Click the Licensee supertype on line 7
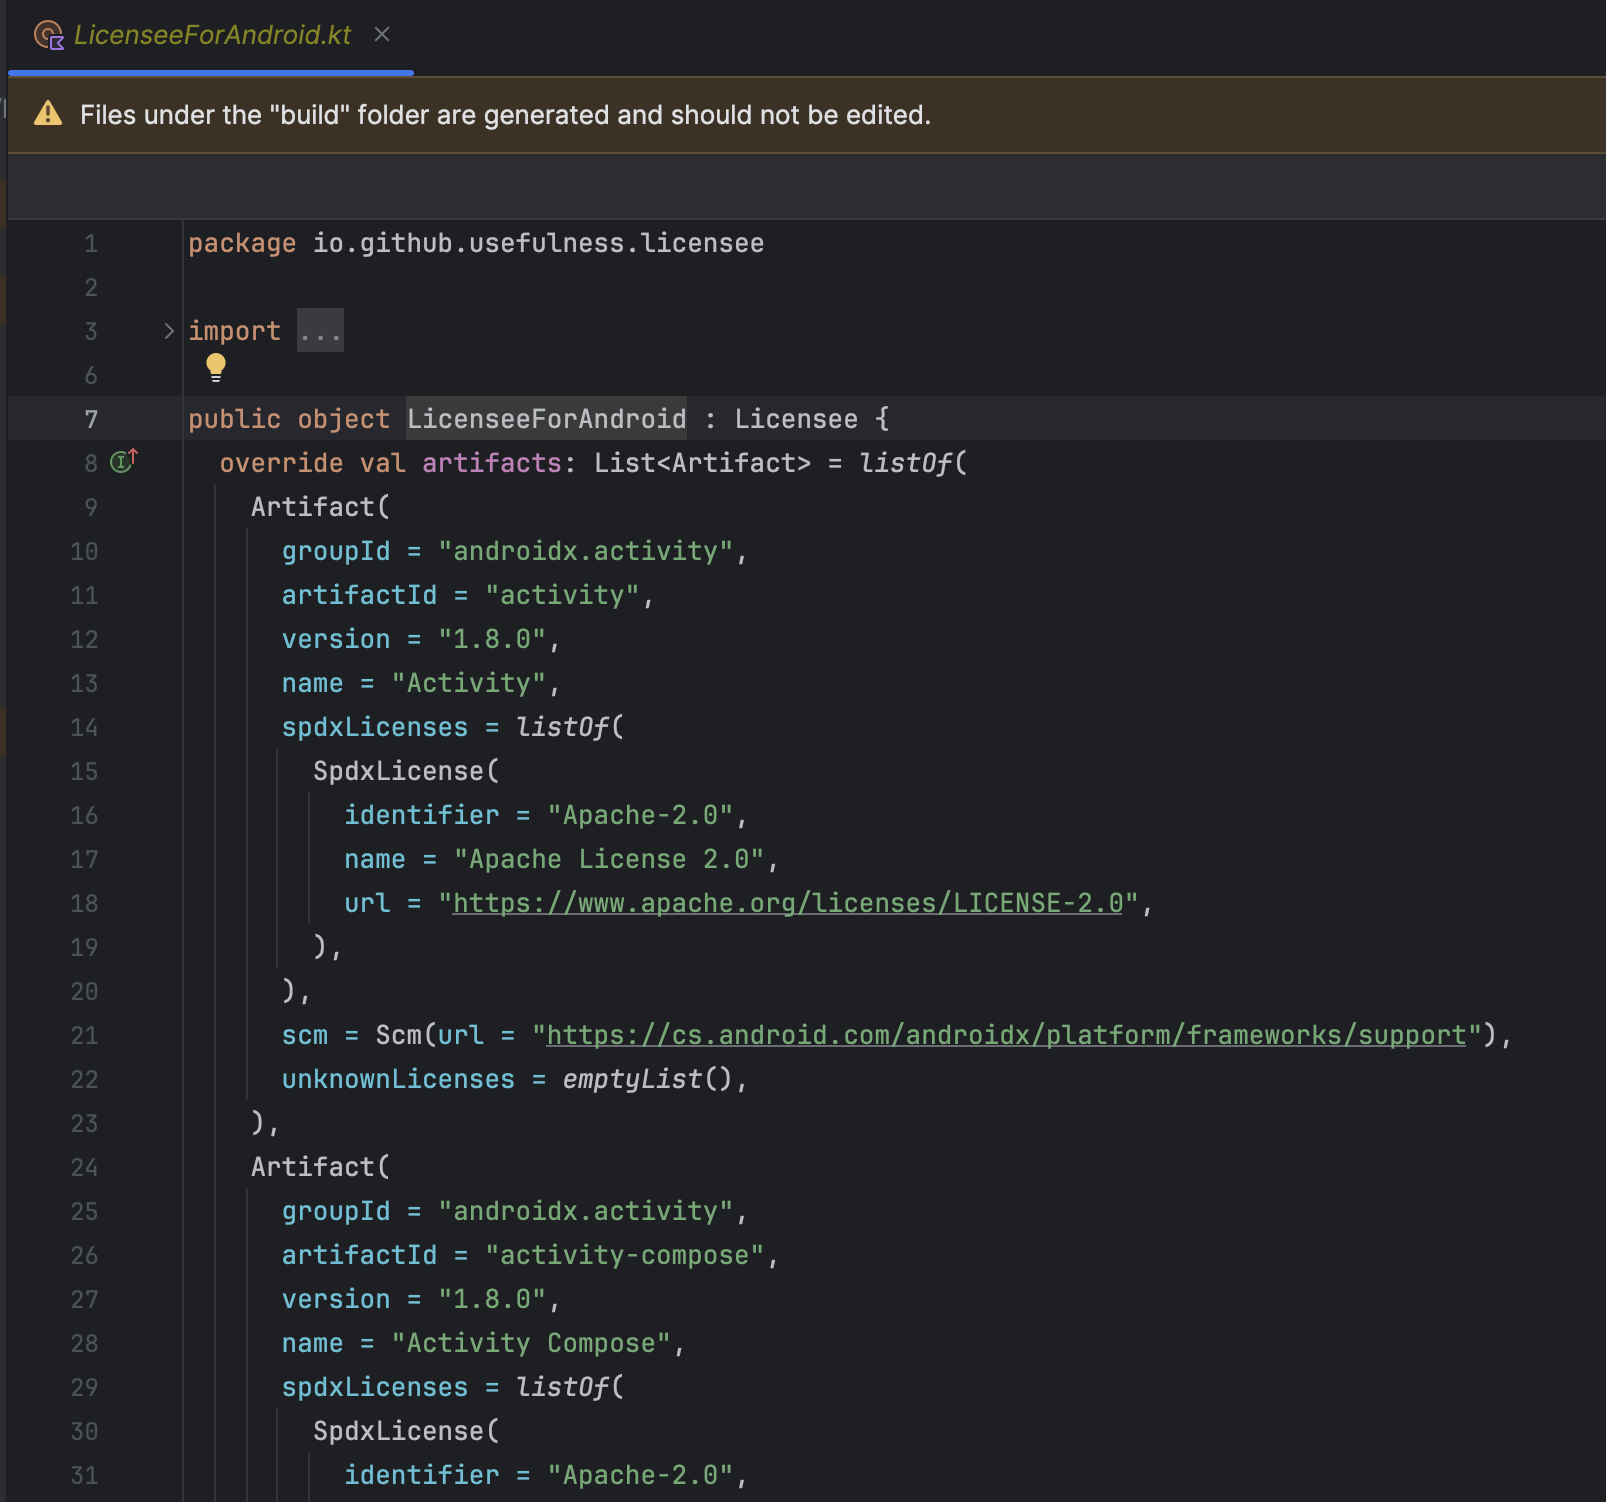 pos(796,419)
